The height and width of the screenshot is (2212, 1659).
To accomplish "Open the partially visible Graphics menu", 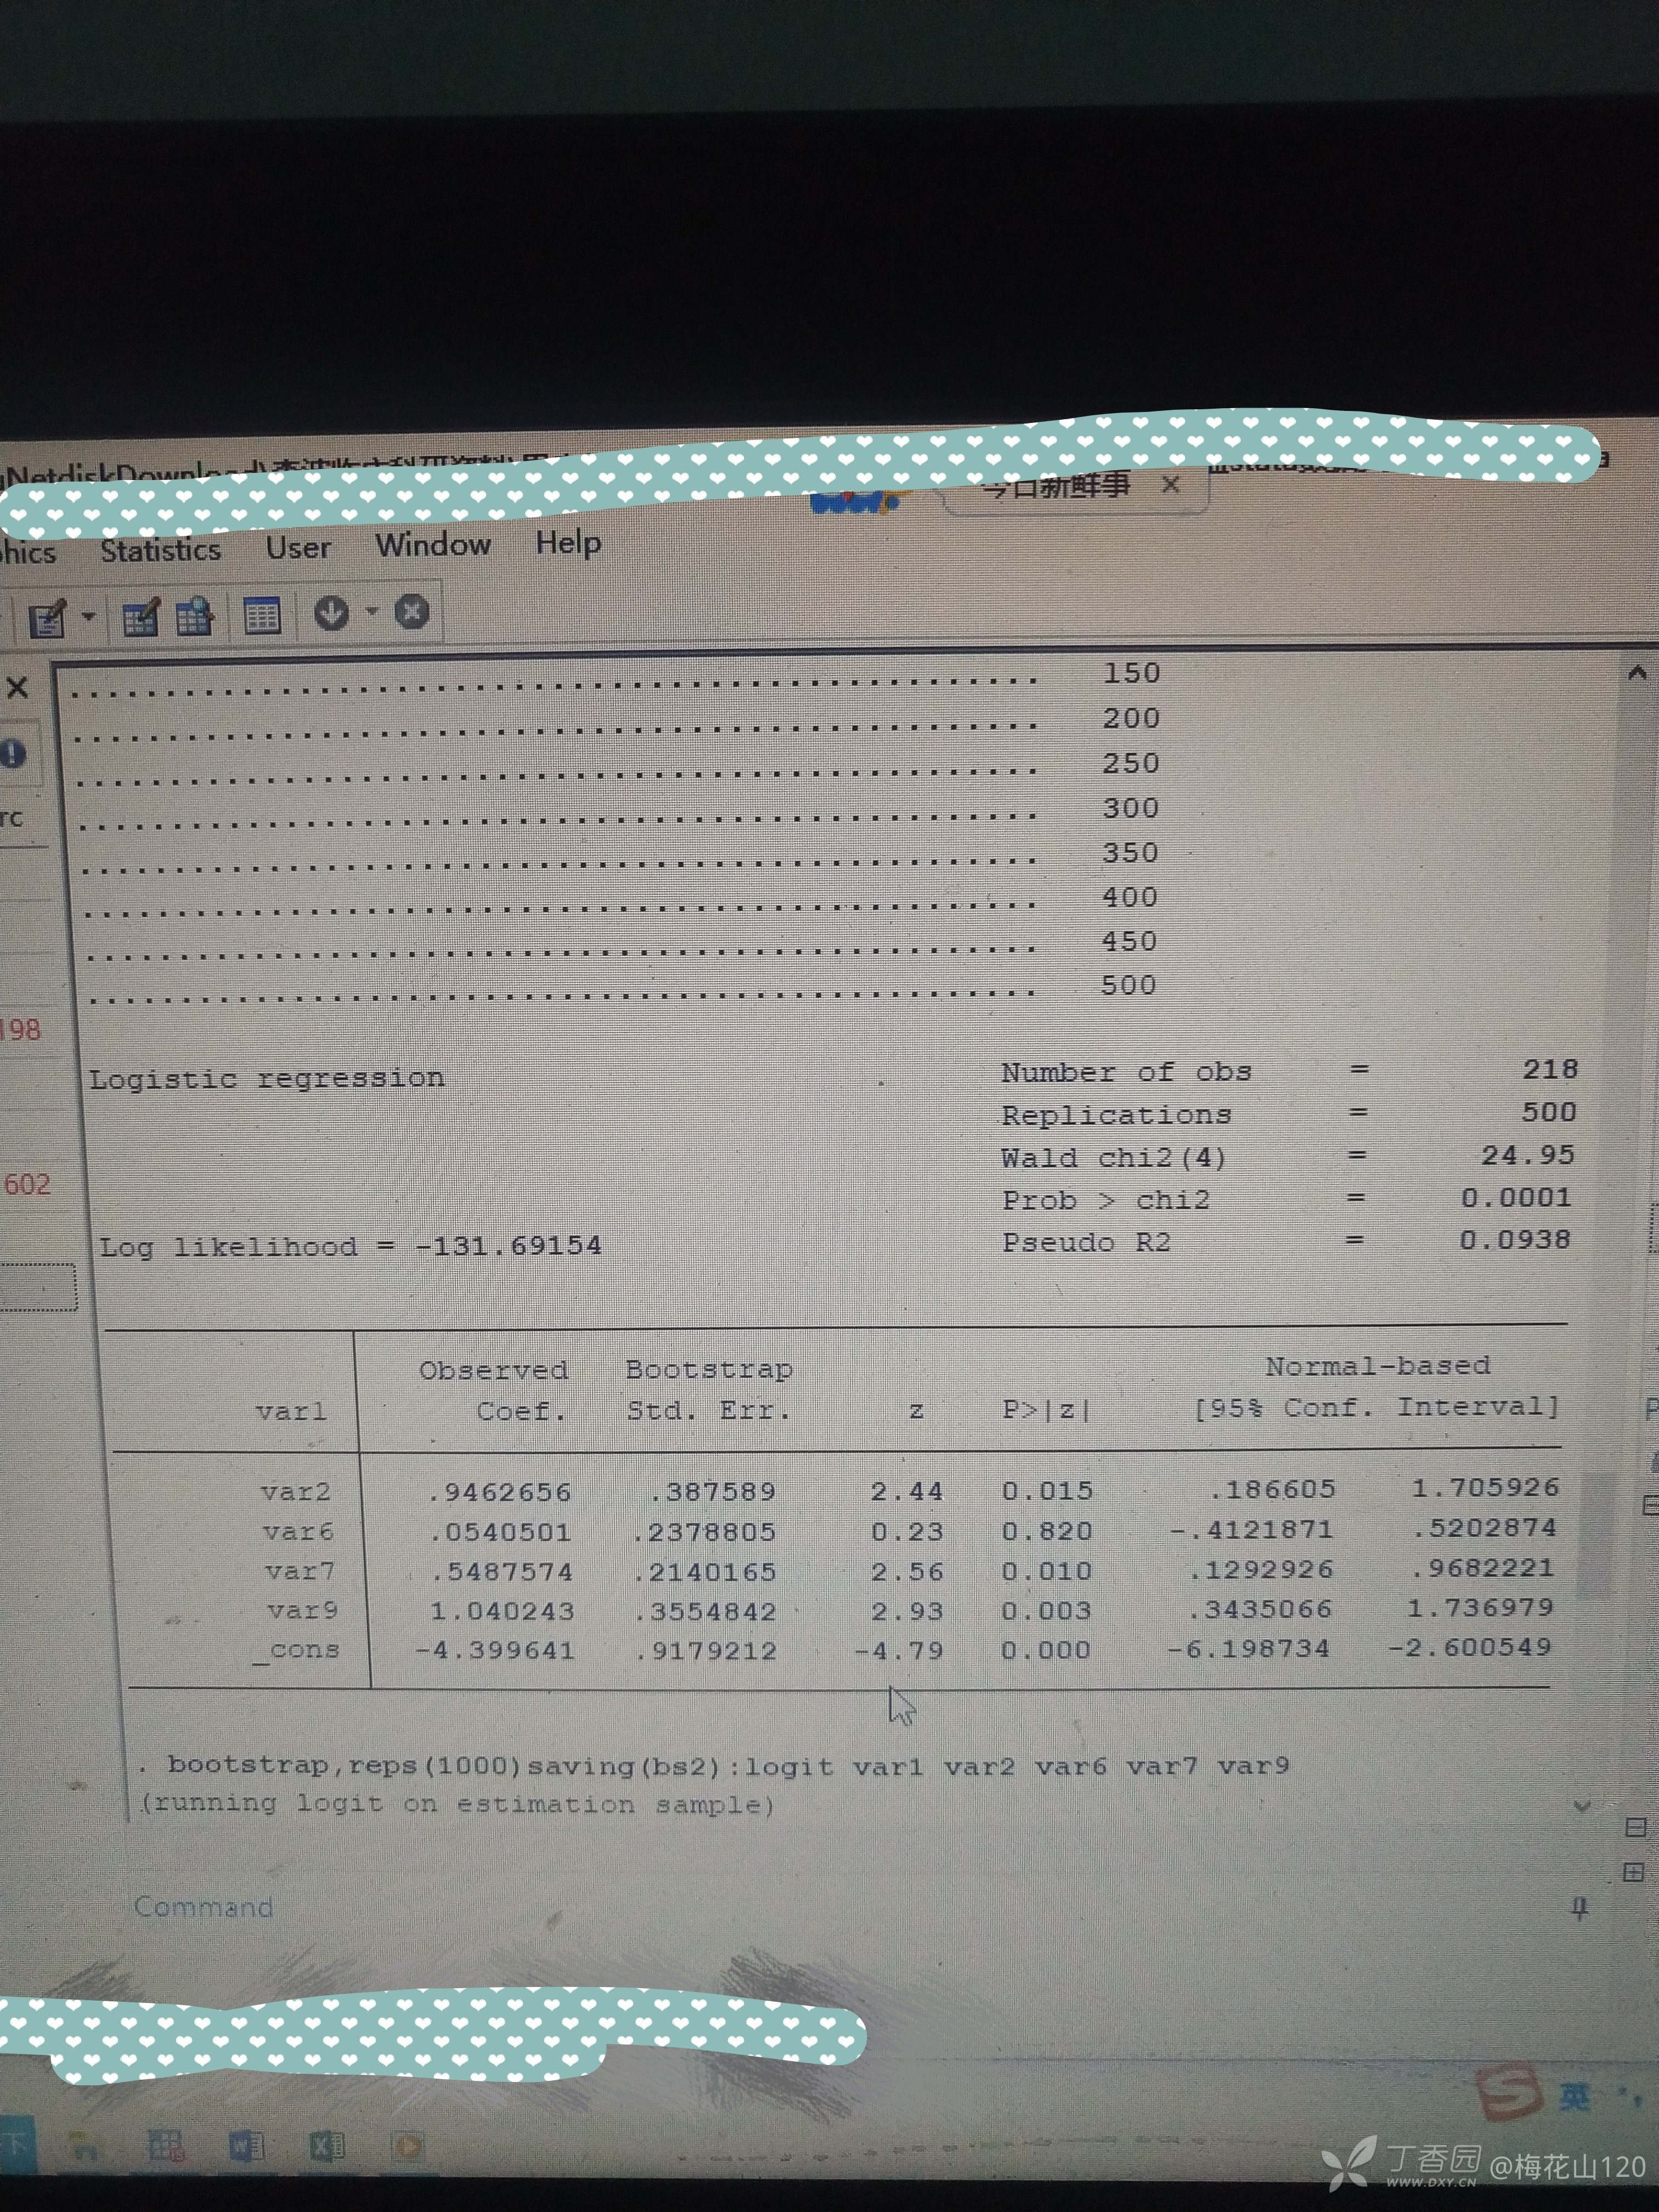I will click(27, 552).
